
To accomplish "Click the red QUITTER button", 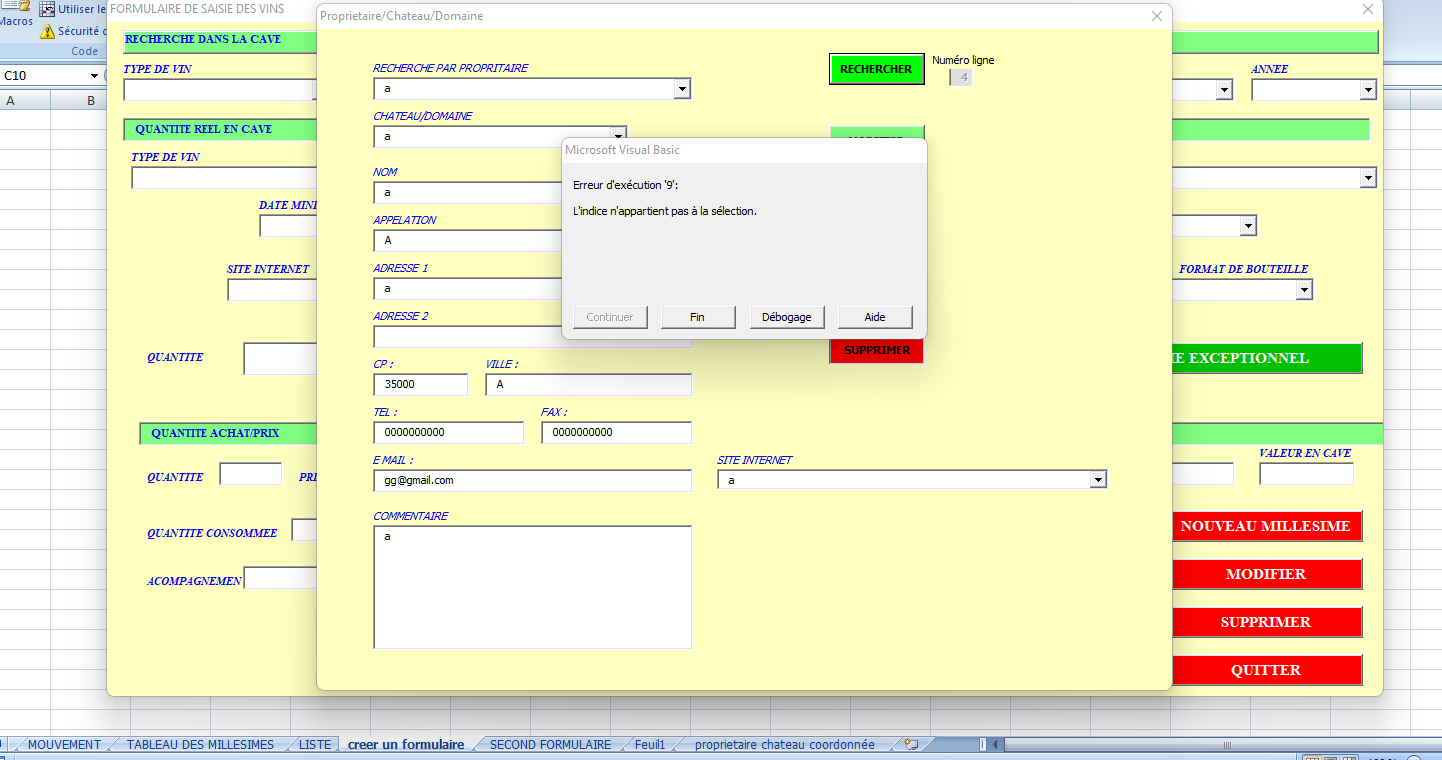I will [x=1265, y=670].
